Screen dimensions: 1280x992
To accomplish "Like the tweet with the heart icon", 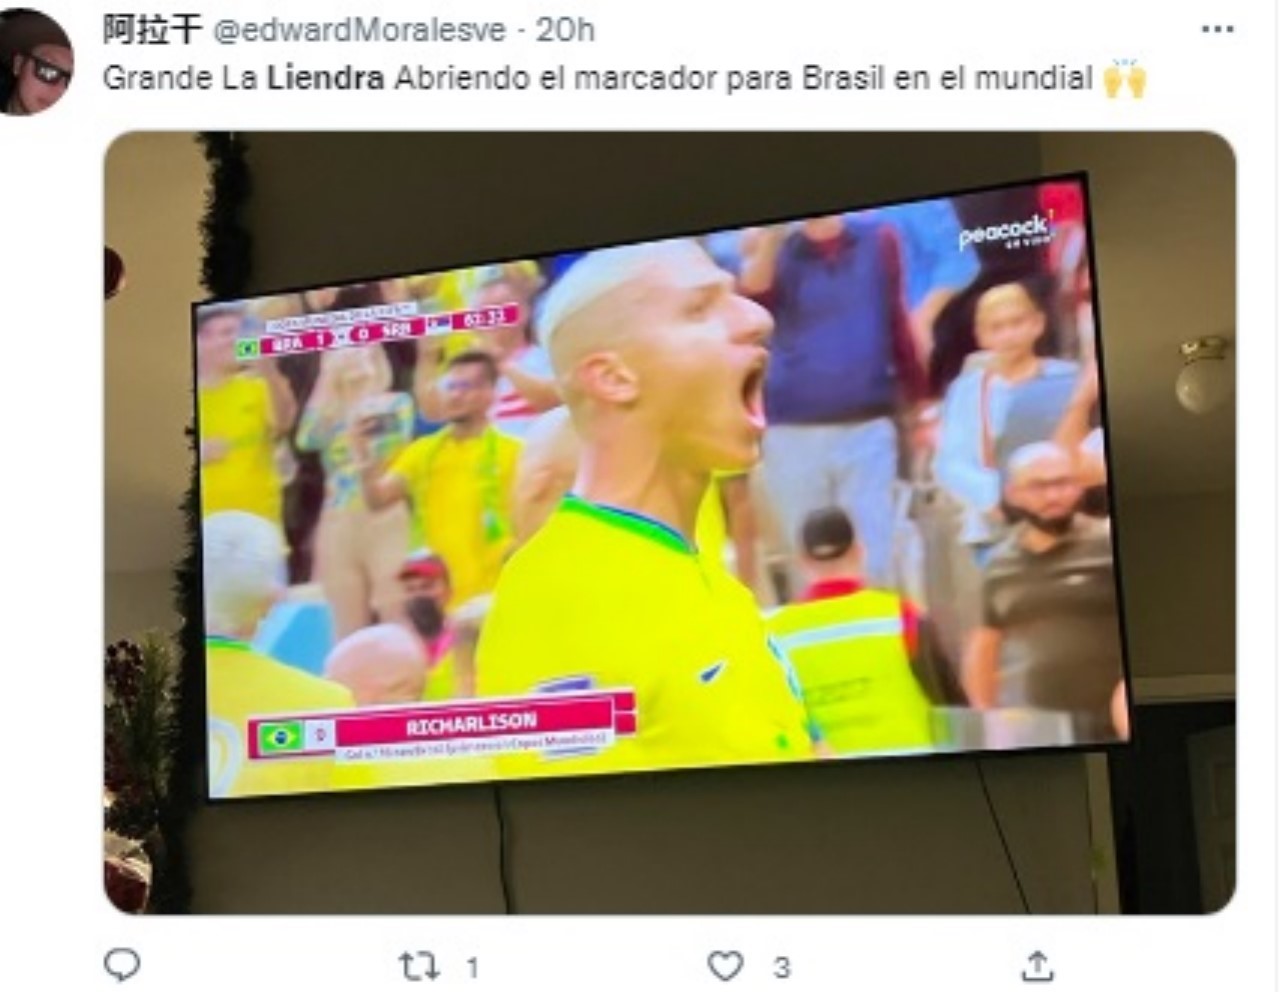I will click(x=726, y=966).
